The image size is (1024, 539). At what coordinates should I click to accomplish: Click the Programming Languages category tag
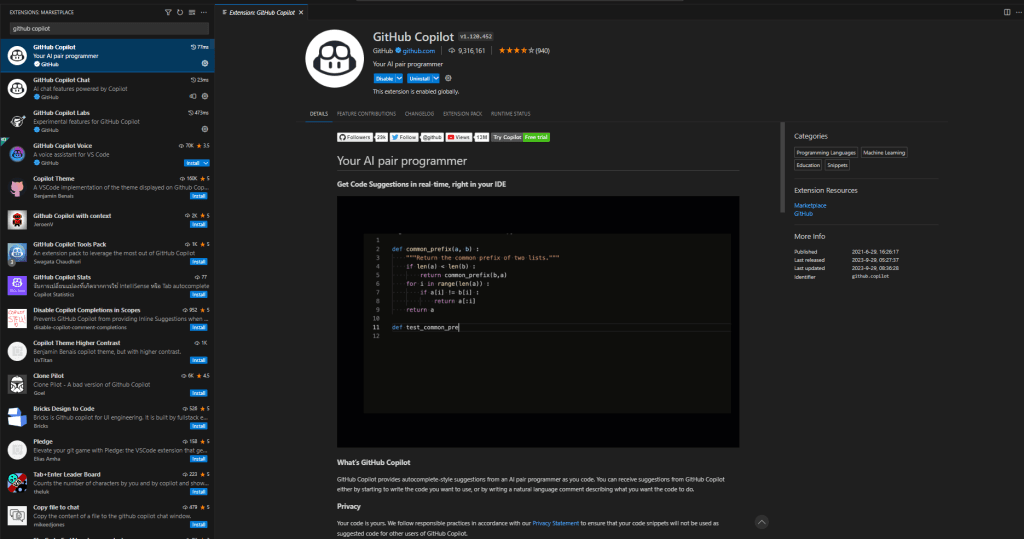click(825, 153)
